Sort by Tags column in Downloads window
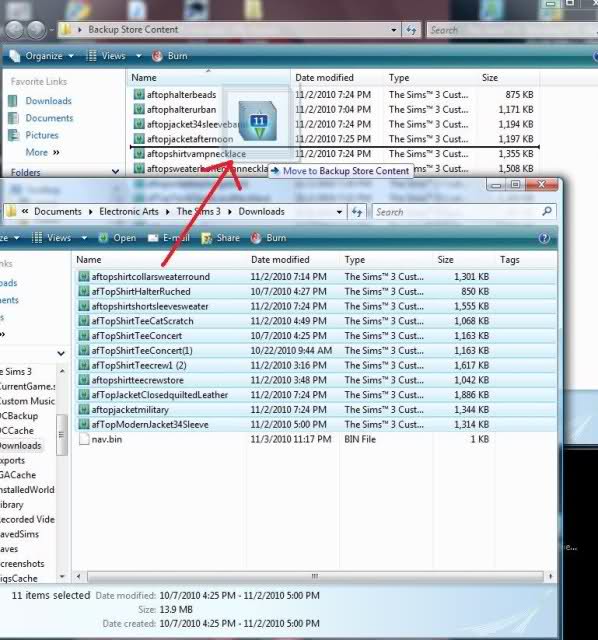Viewport: 598px width, 640px height. (509, 260)
